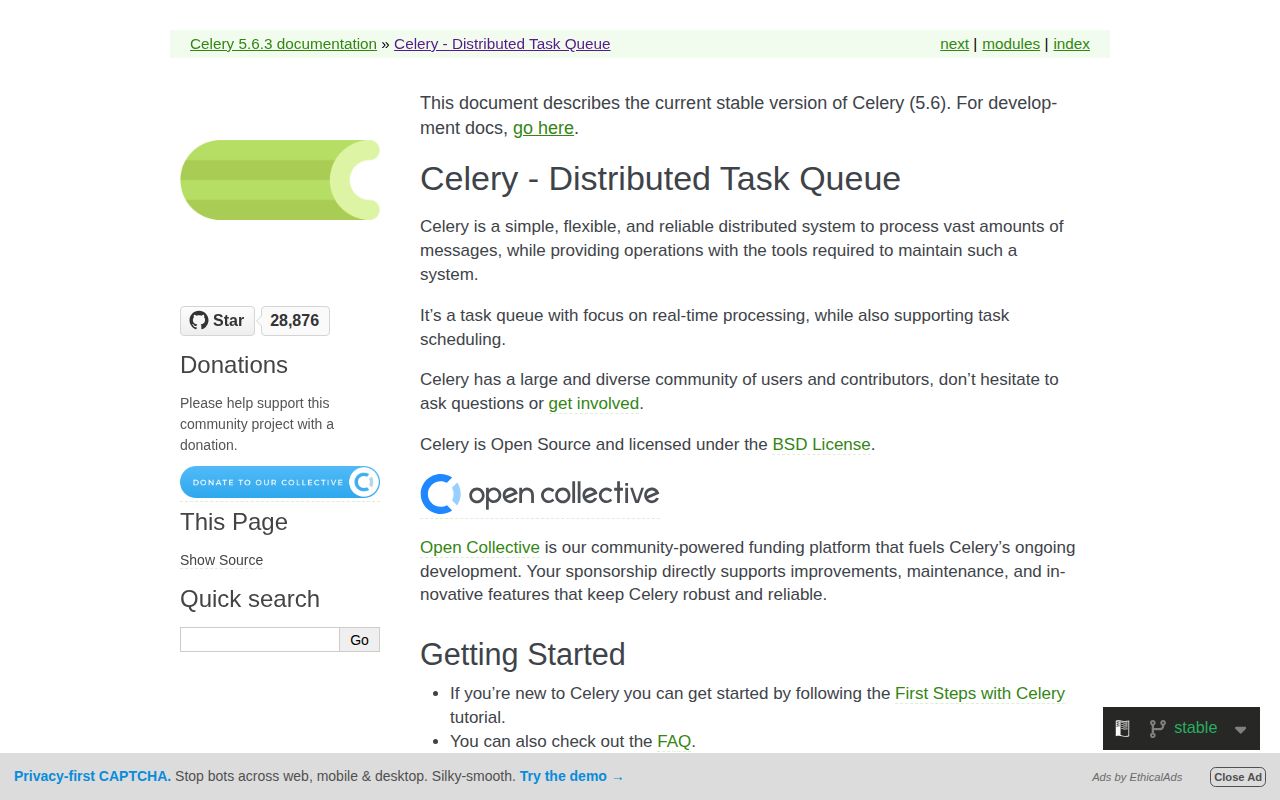
Task: Open the Open Collective logo image link
Action: [x=540, y=494]
